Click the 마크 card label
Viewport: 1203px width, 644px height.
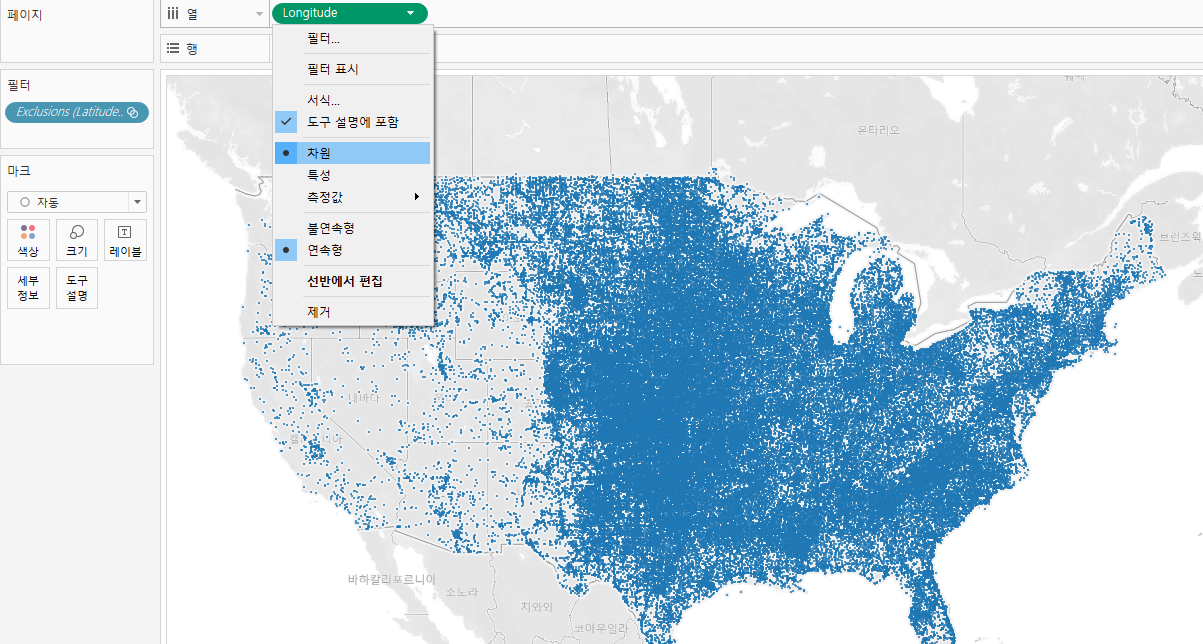19,171
